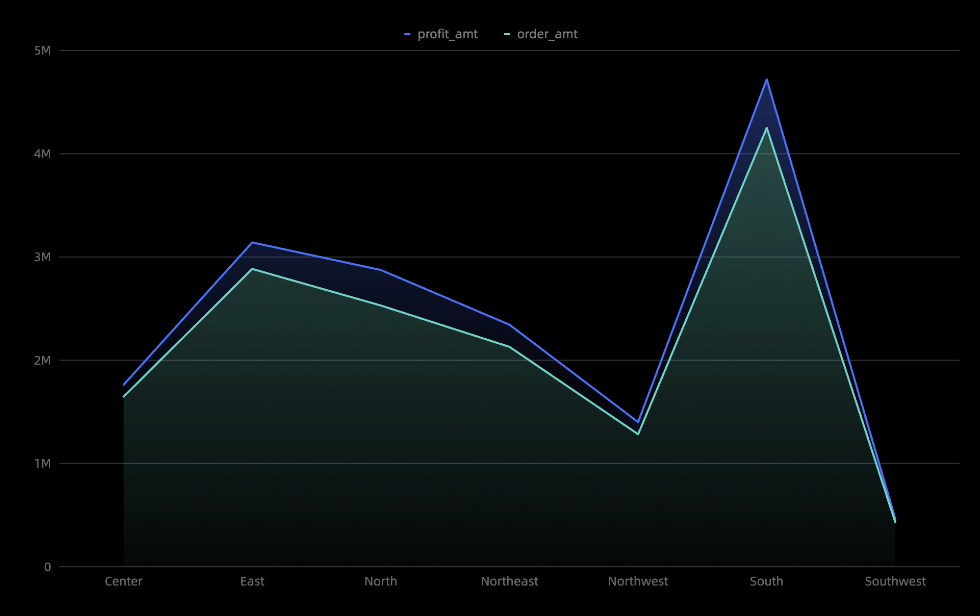The image size is (980, 616).
Task: Click the profit_amt data point at East
Action: point(252,242)
